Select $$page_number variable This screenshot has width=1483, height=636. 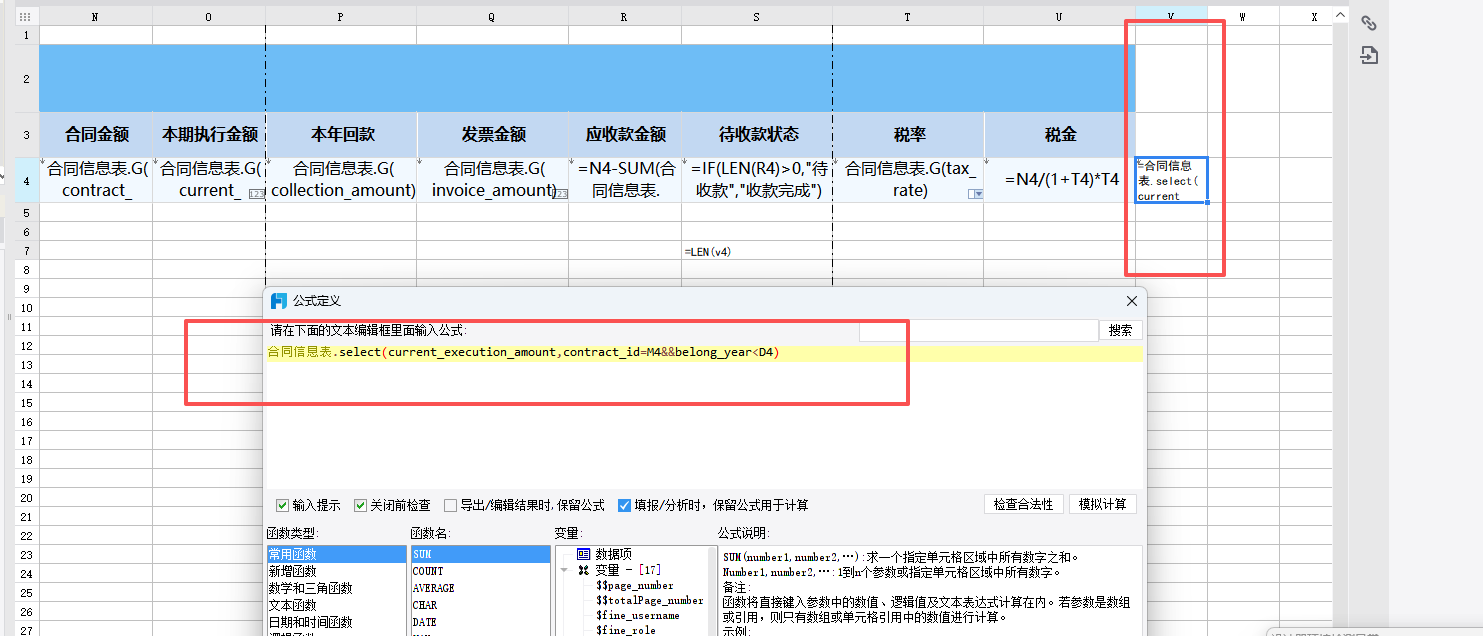[635, 585]
